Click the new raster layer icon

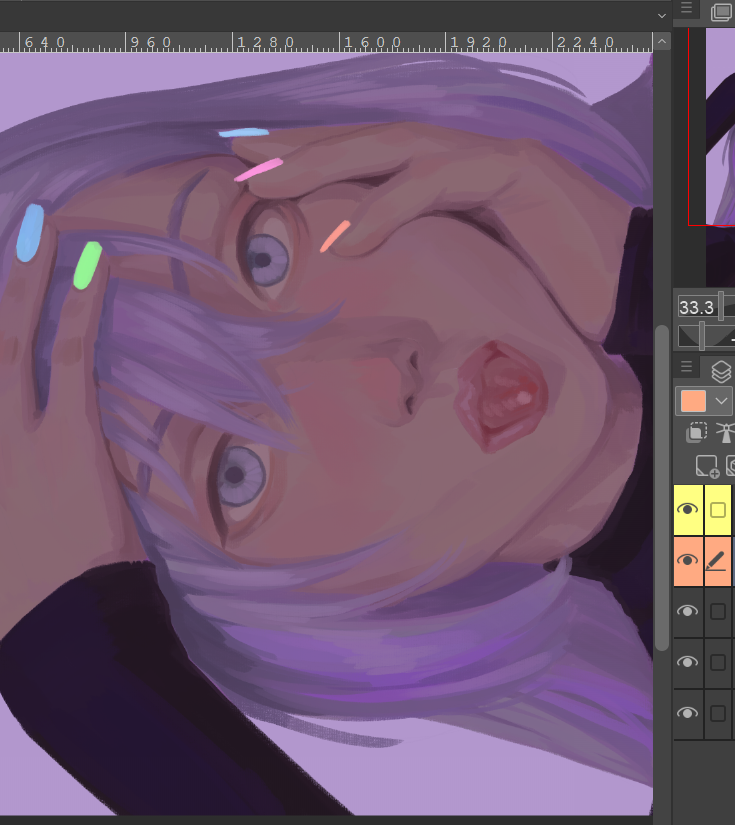(707, 466)
